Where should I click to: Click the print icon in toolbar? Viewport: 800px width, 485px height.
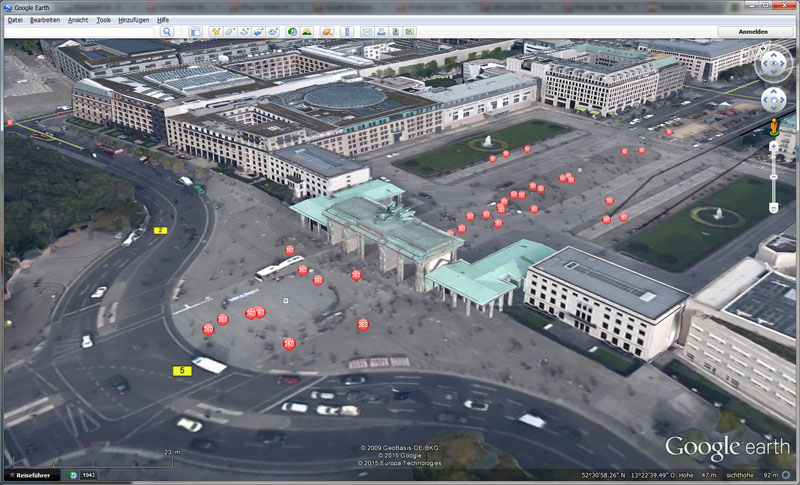point(381,32)
